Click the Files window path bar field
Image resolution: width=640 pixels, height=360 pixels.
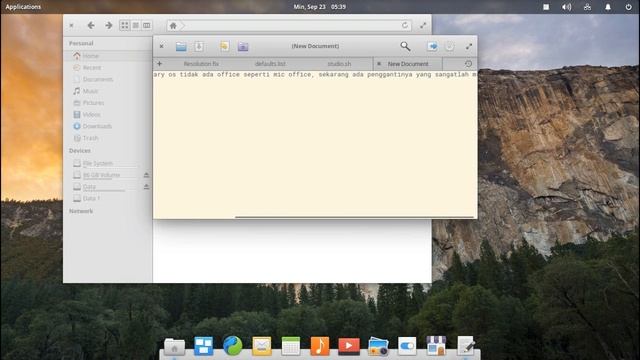(x=289, y=26)
